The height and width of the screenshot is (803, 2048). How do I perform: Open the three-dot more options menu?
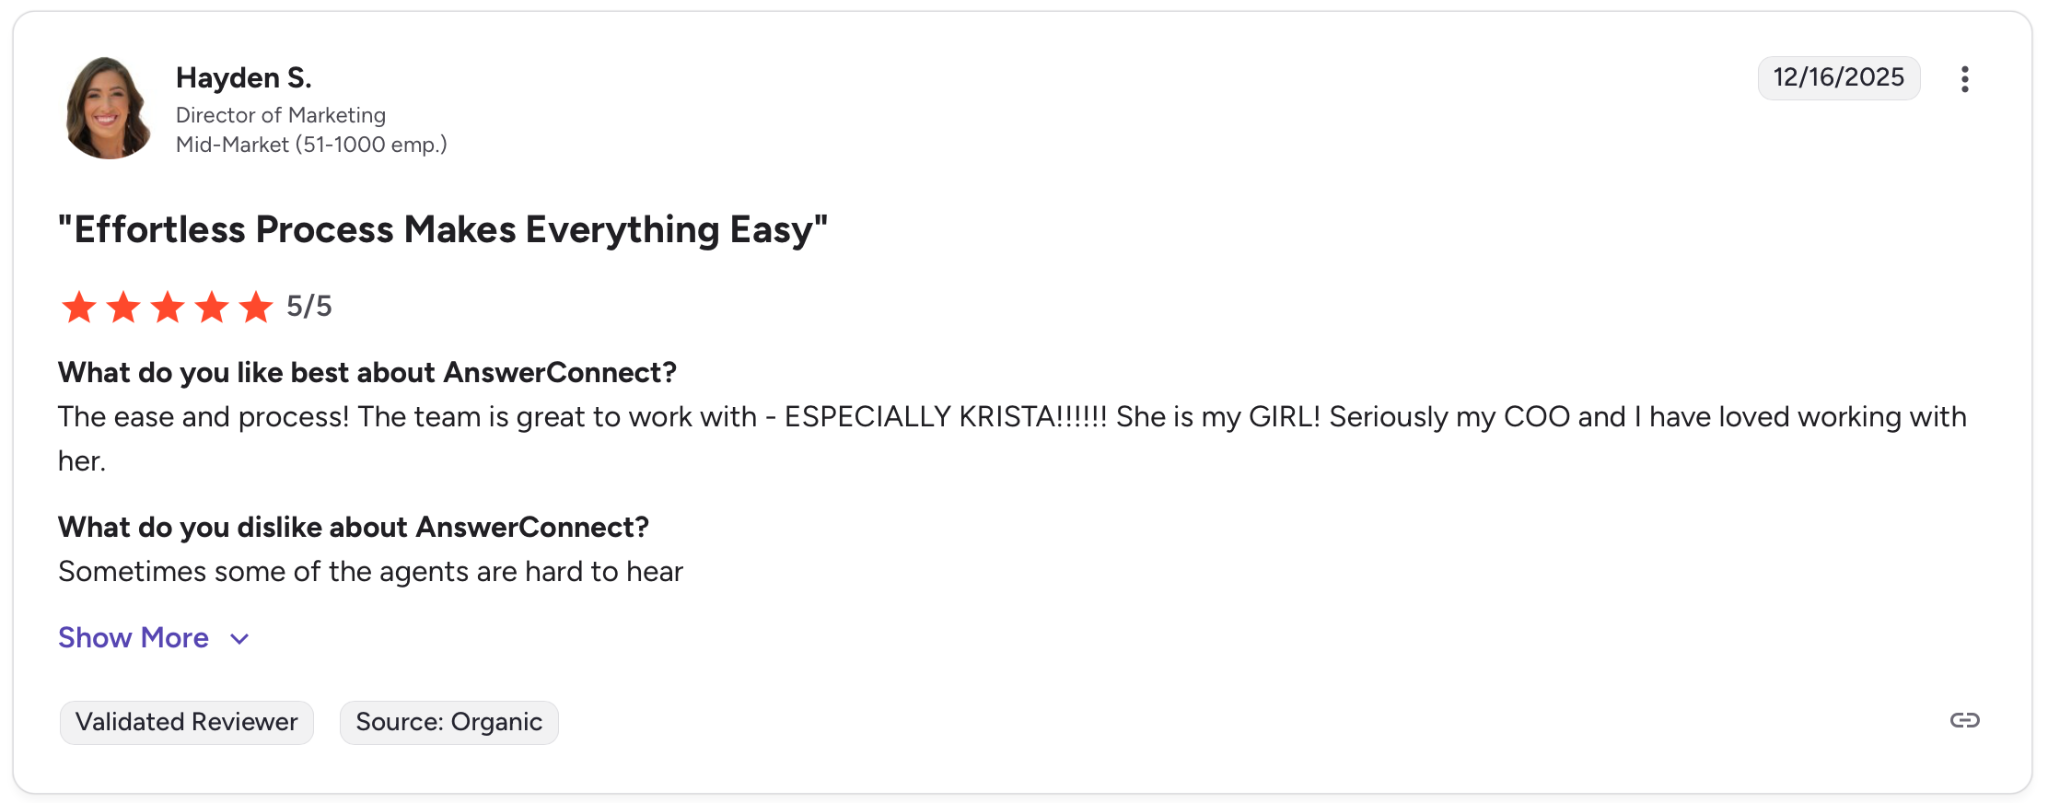click(x=1964, y=79)
